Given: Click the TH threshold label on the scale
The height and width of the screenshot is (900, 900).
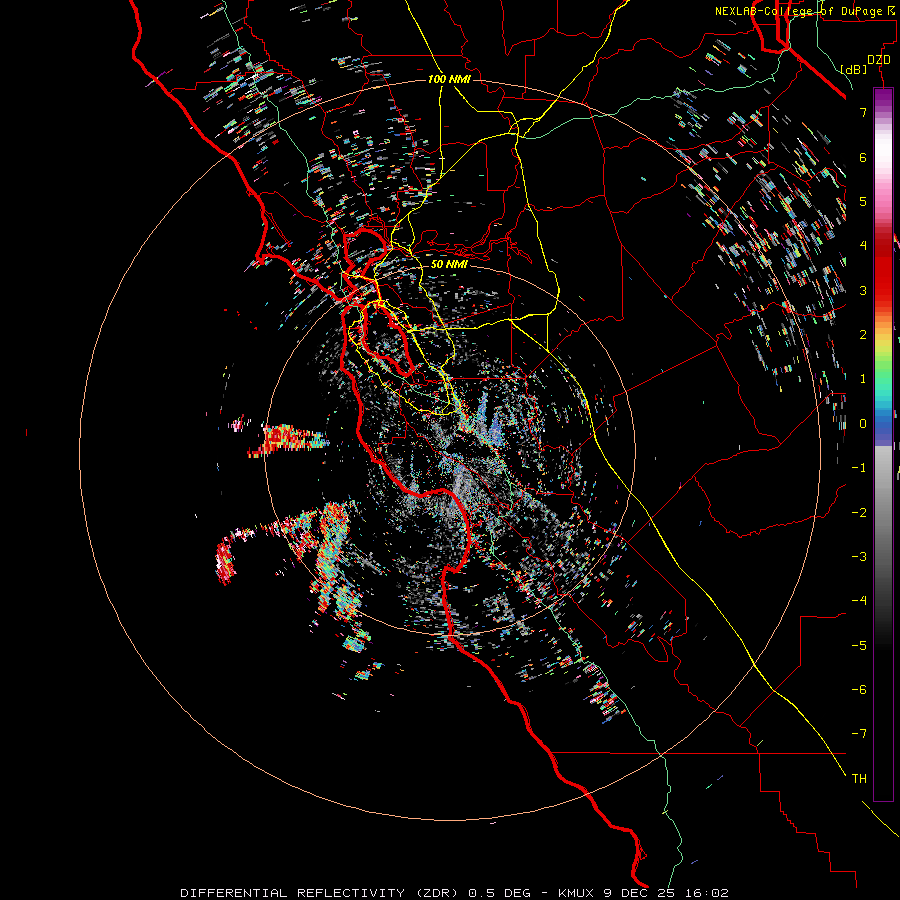Looking at the screenshot, I should pyautogui.click(x=859, y=778).
